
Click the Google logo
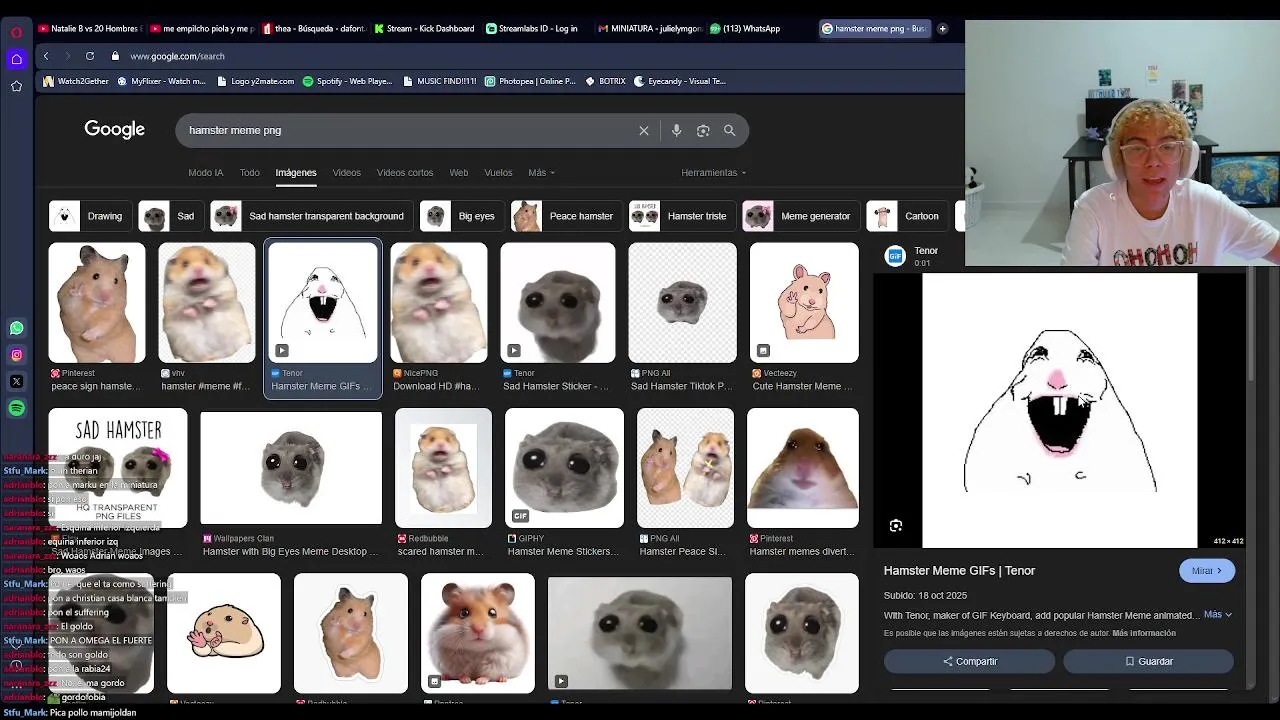(115, 130)
